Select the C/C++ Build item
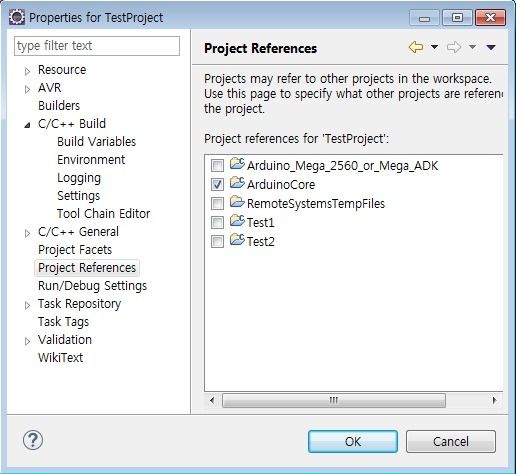This screenshot has height=474, width=516. [72, 124]
